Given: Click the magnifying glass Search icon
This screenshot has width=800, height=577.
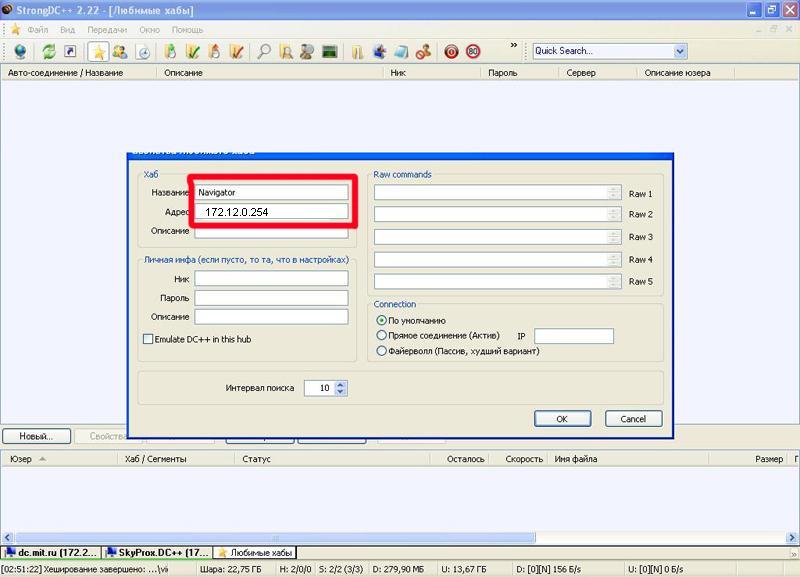Looking at the screenshot, I should (264, 51).
